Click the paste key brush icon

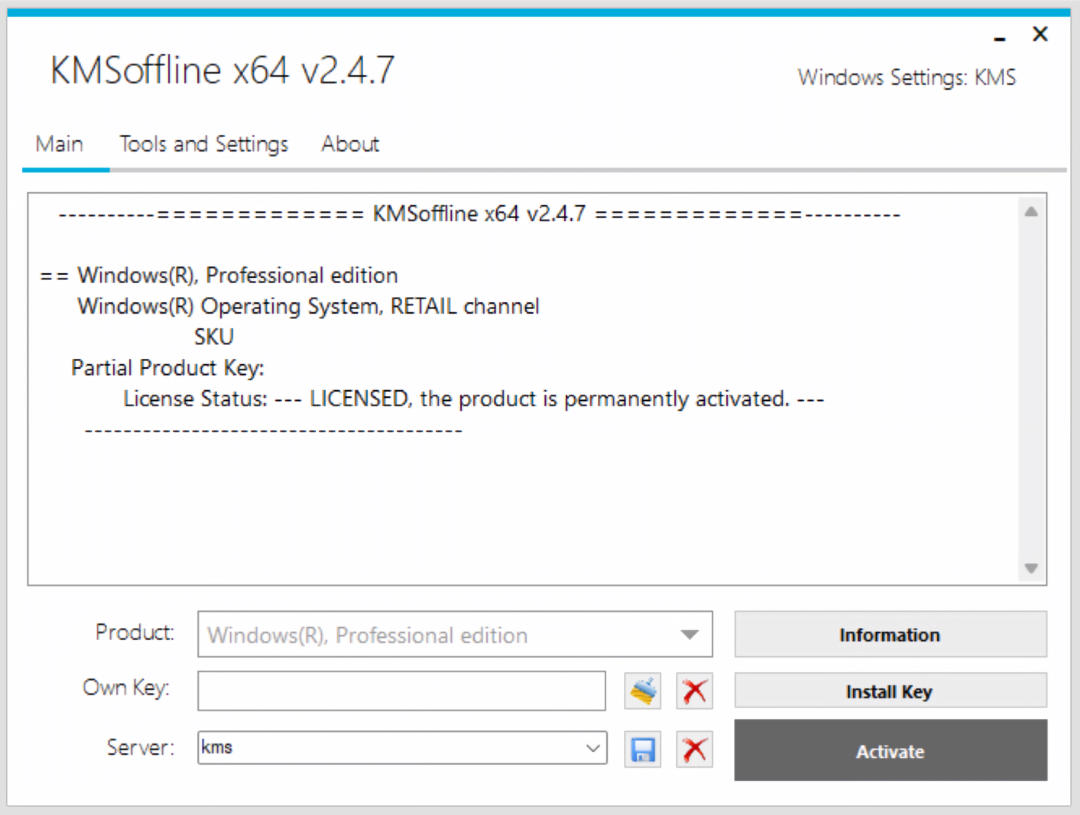[x=643, y=691]
